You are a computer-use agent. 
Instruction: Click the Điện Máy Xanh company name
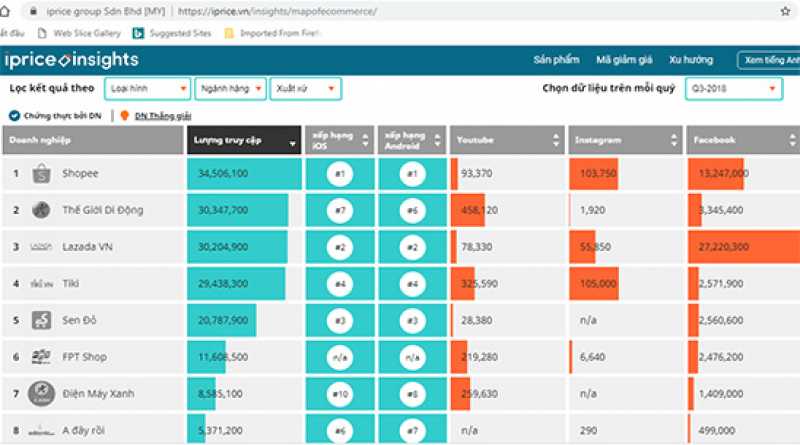pos(98,394)
